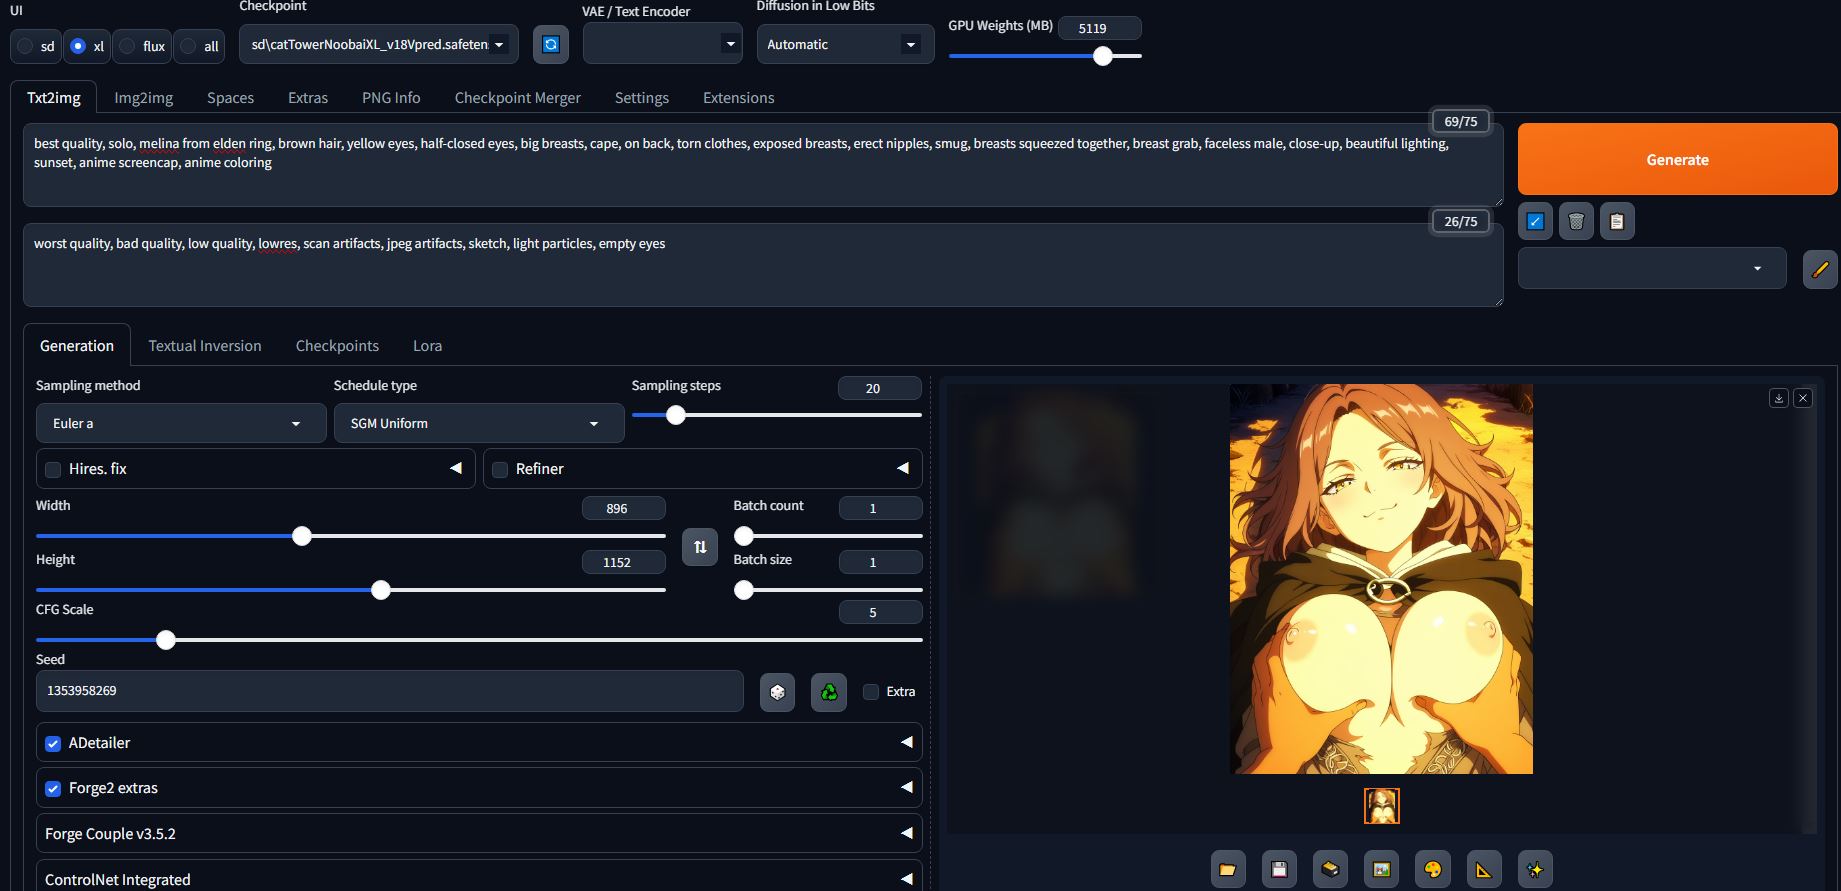Switch to the Img2img tab

(144, 97)
